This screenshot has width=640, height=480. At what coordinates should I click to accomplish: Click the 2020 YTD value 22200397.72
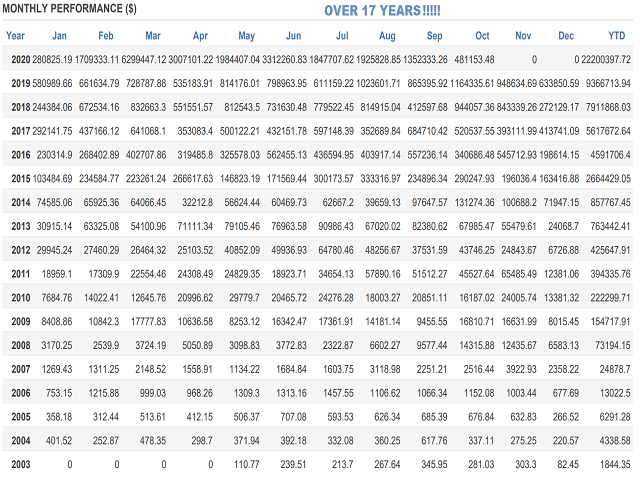[x=606, y=60]
